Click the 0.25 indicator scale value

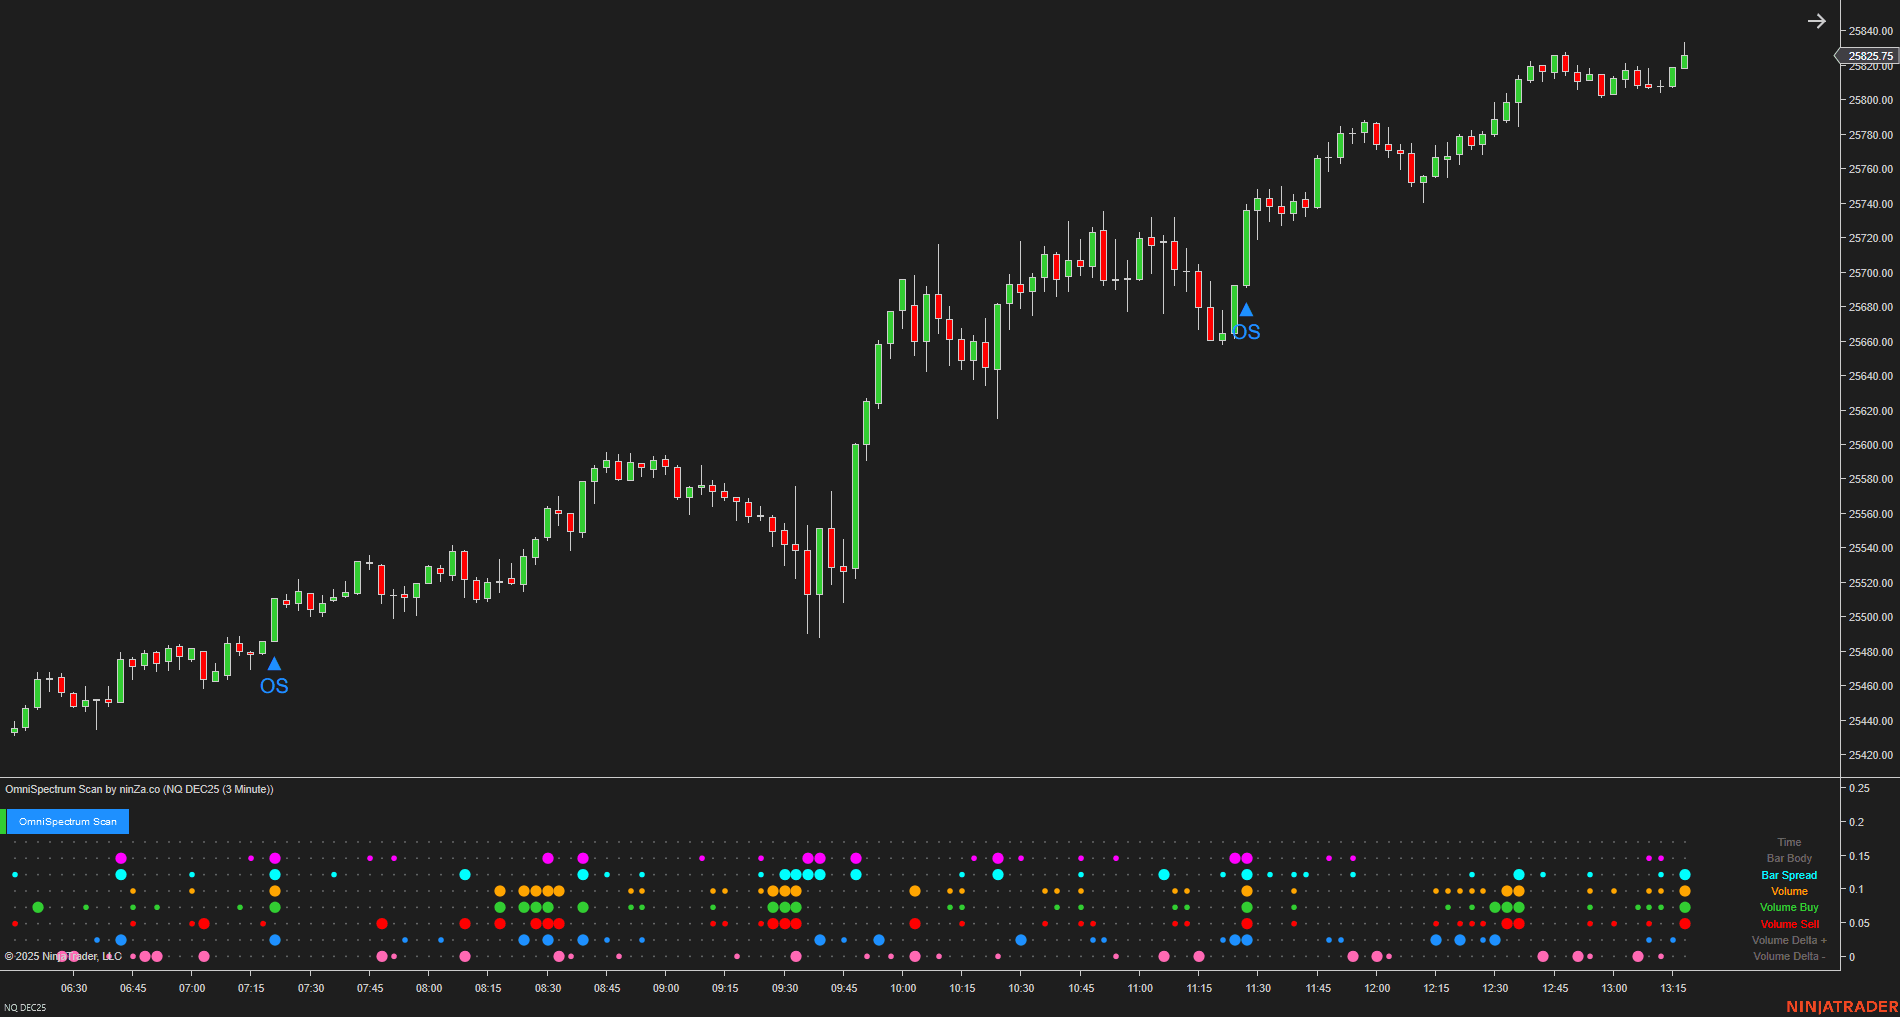pos(1859,788)
